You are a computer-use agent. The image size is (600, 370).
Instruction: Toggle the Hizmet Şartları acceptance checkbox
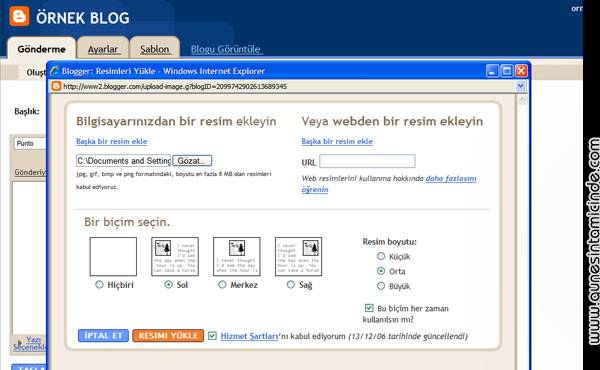click(212, 336)
